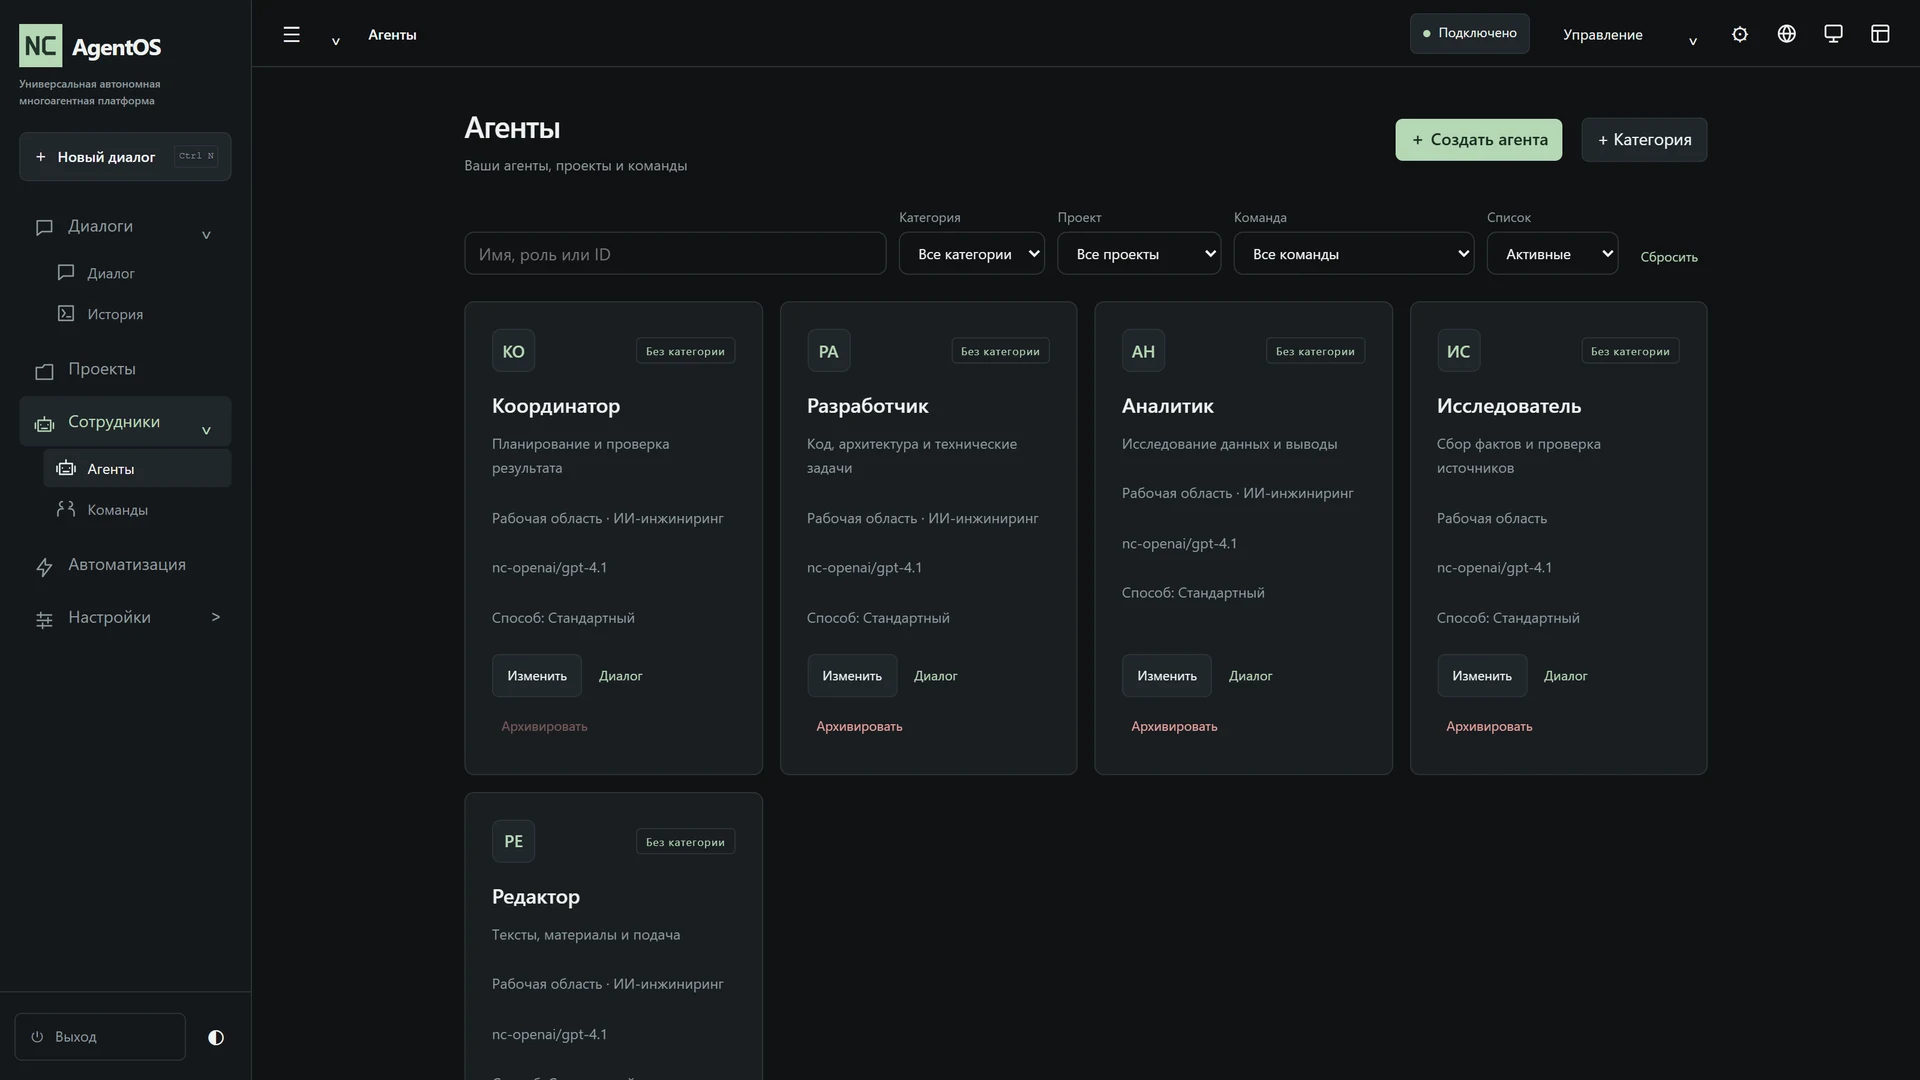Click the agent search input field
The image size is (1920, 1080).
tap(675, 254)
